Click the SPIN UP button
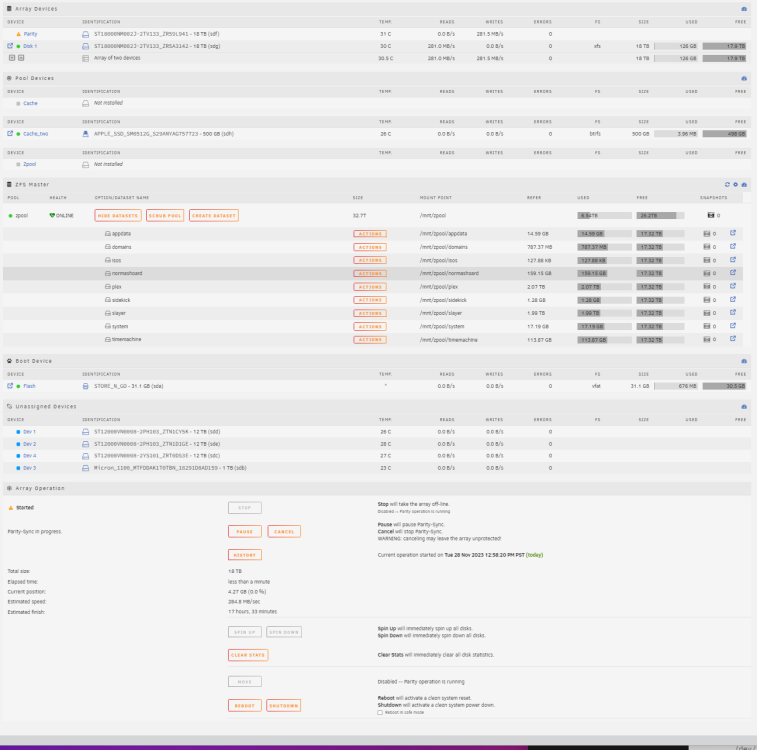757x750 pixels. (x=245, y=632)
